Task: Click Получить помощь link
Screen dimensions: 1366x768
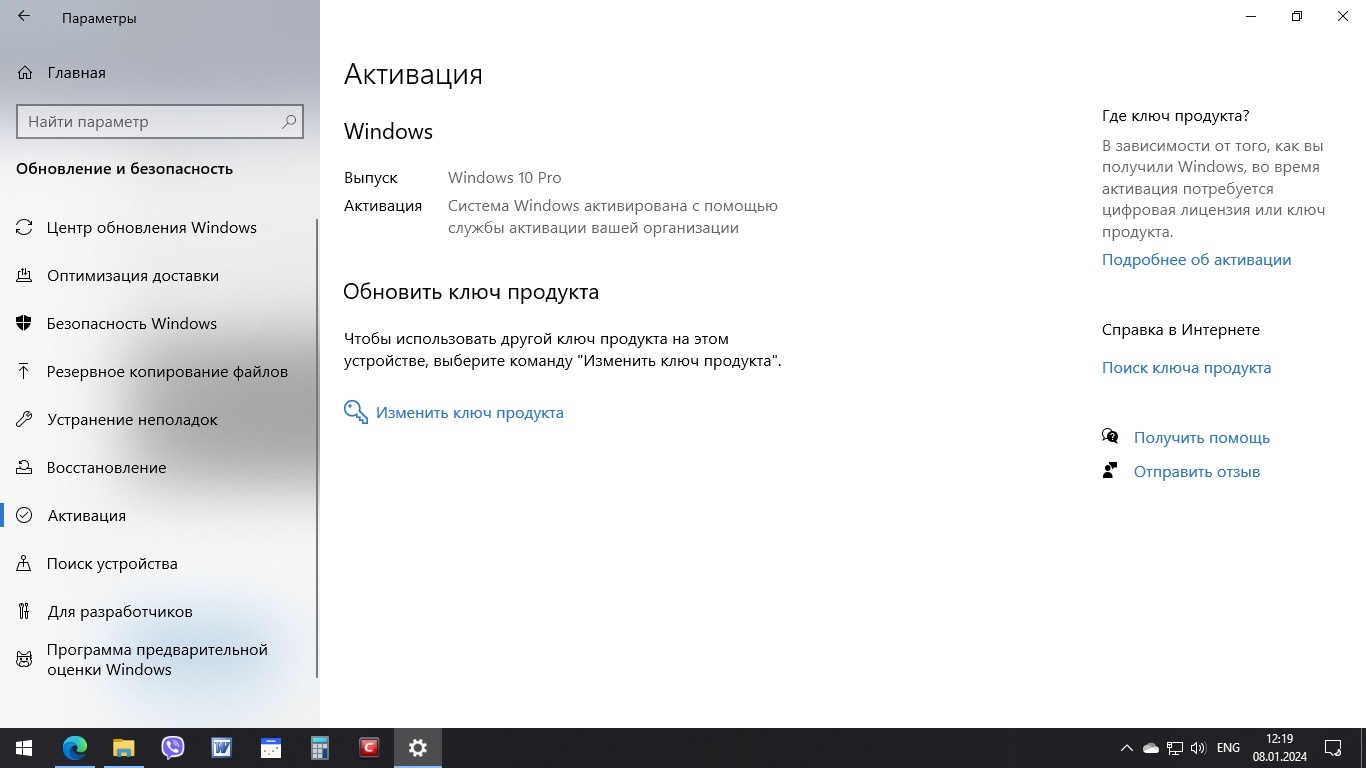Action: click(x=1201, y=438)
